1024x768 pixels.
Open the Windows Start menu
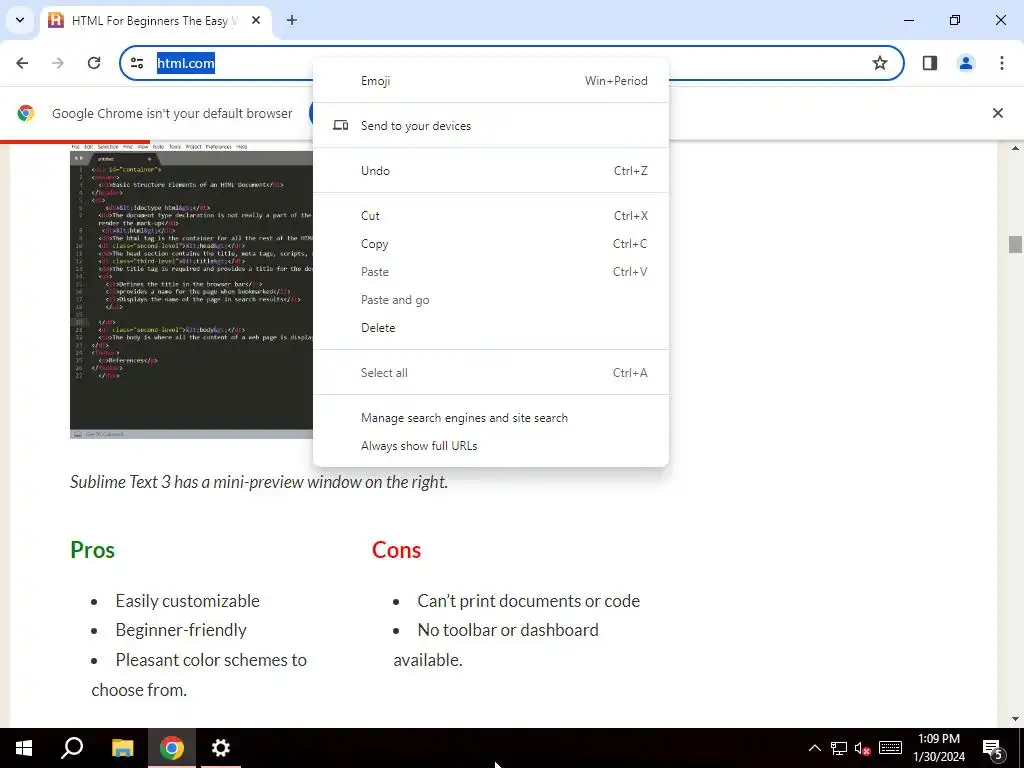click(x=24, y=748)
